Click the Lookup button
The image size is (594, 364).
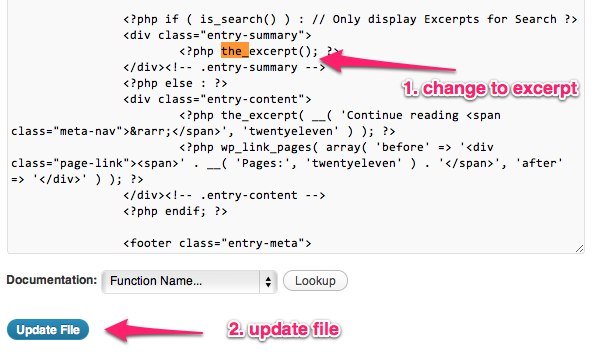coord(315,281)
